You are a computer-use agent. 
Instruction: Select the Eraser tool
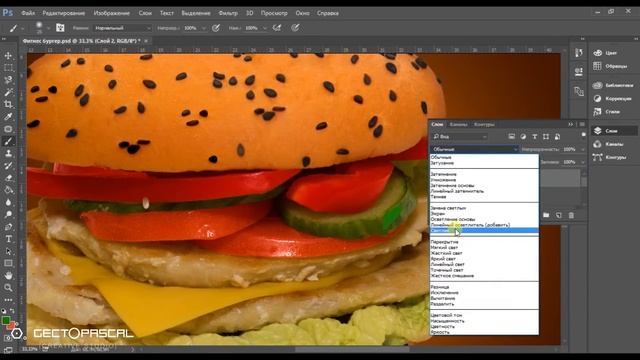click(8, 178)
